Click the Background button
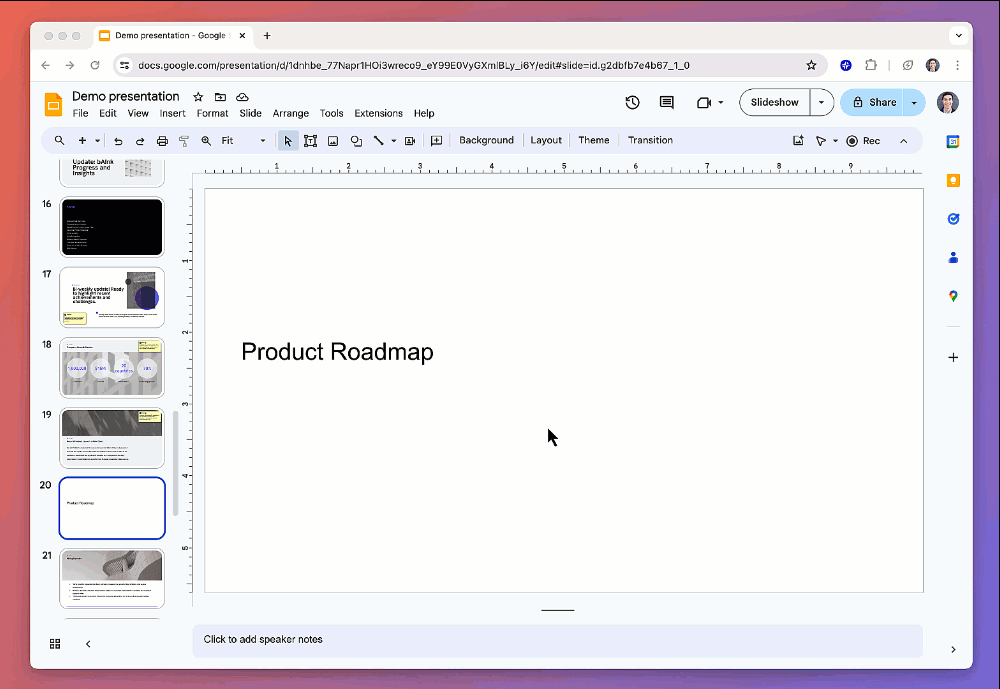This screenshot has height=689, width=1000. pyautogui.click(x=486, y=140)
